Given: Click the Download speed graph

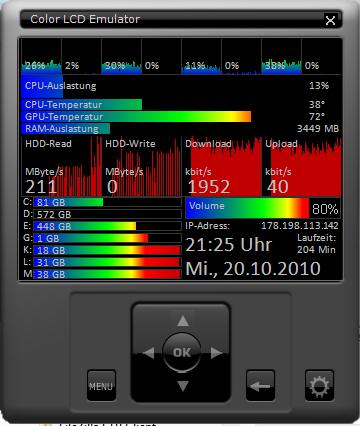Looking at the screenshot, I should [x=222, y=166].
